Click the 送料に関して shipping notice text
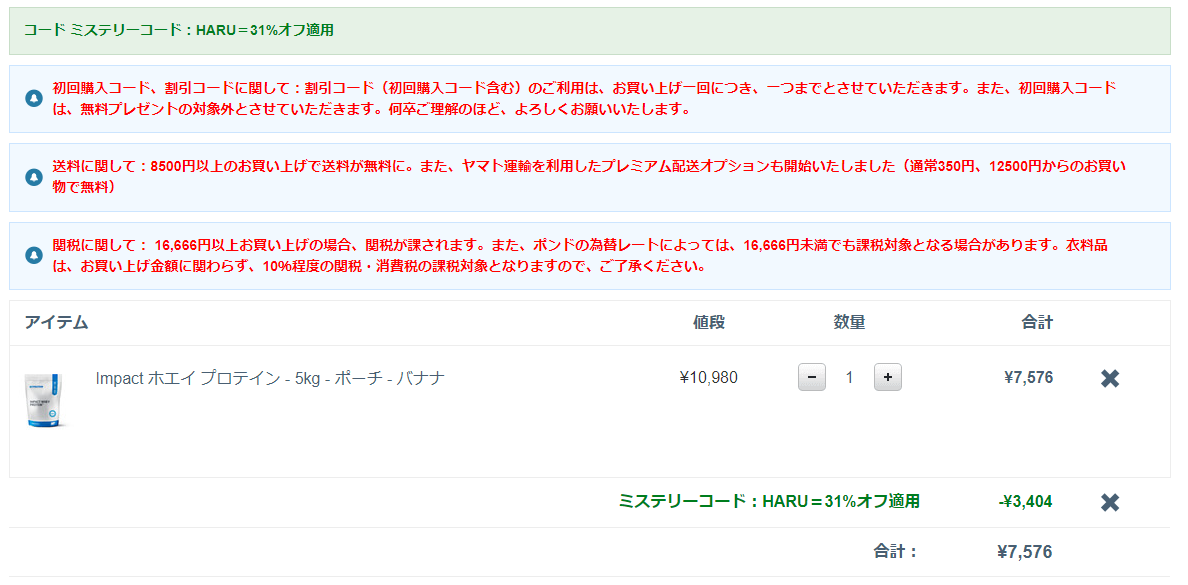The width and height of the screenshot is (1188, 585). tap(589, 176)
